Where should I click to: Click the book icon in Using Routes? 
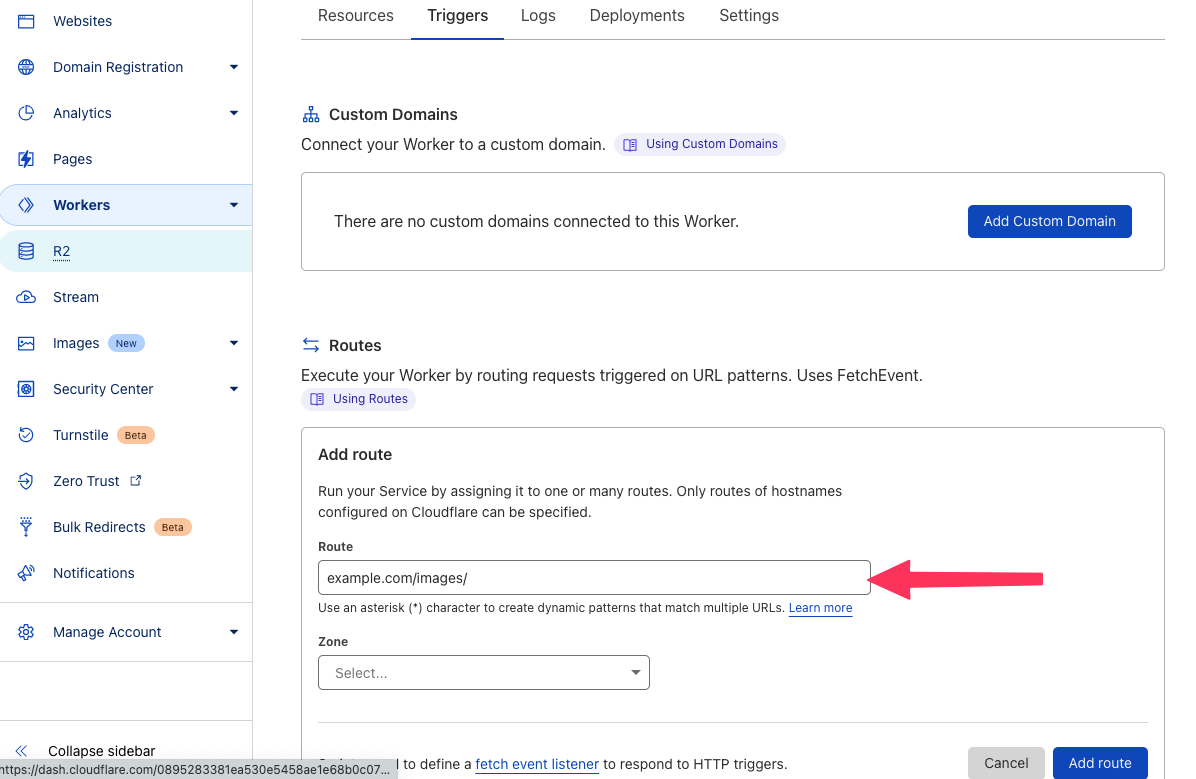[317, 399]
